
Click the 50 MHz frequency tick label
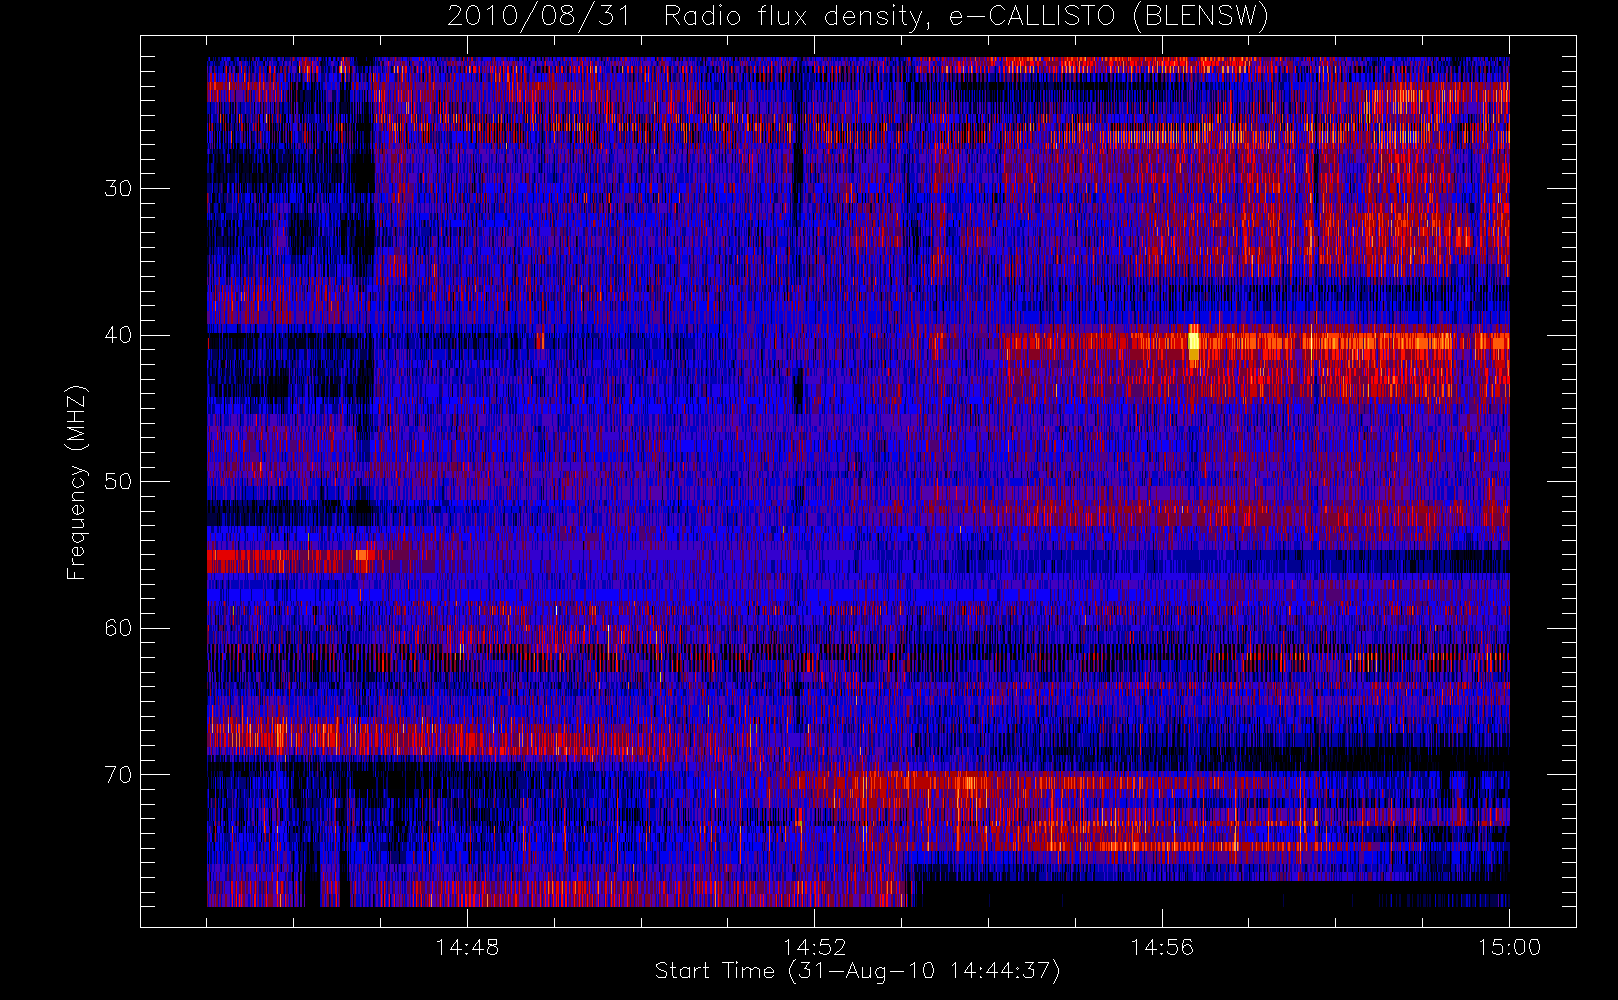tap(118, 482)
